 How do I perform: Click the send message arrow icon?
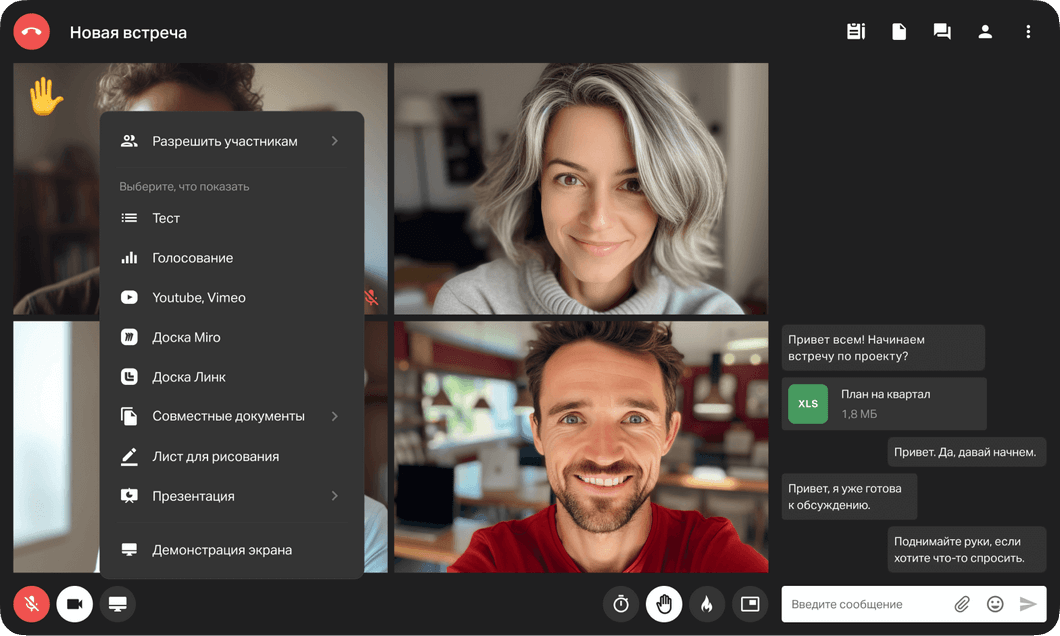pyautogui.click(x=1028, y=604)
